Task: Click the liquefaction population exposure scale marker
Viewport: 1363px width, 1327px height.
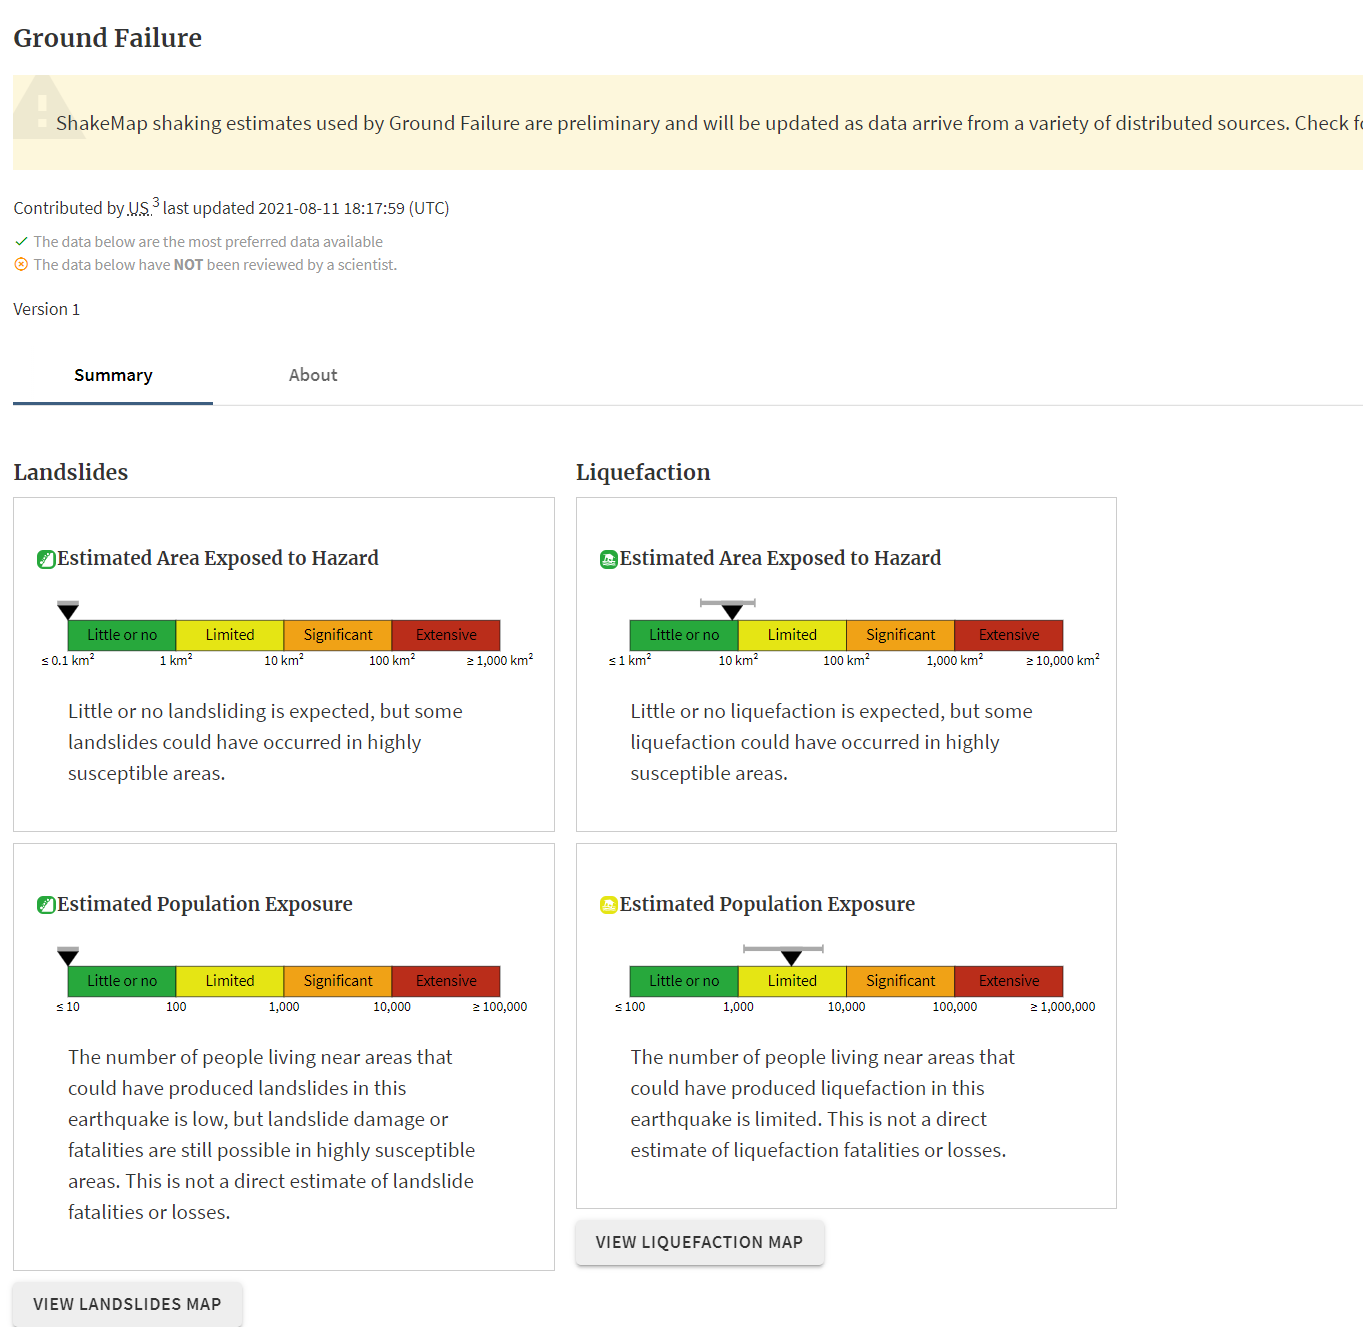Action: click(x=791, y=957)
